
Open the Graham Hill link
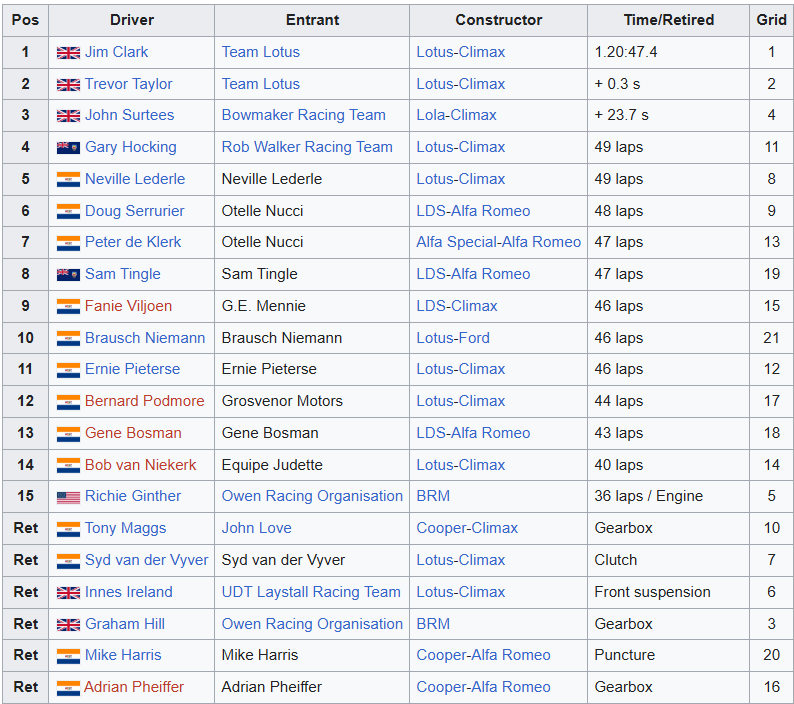point(125,624)
